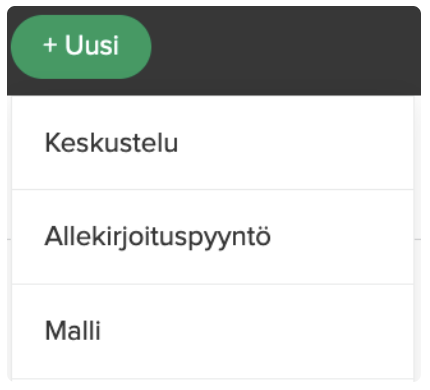The image size is (430, 390).
Task: Close the menu via the Uusi button
Action: 81,47
